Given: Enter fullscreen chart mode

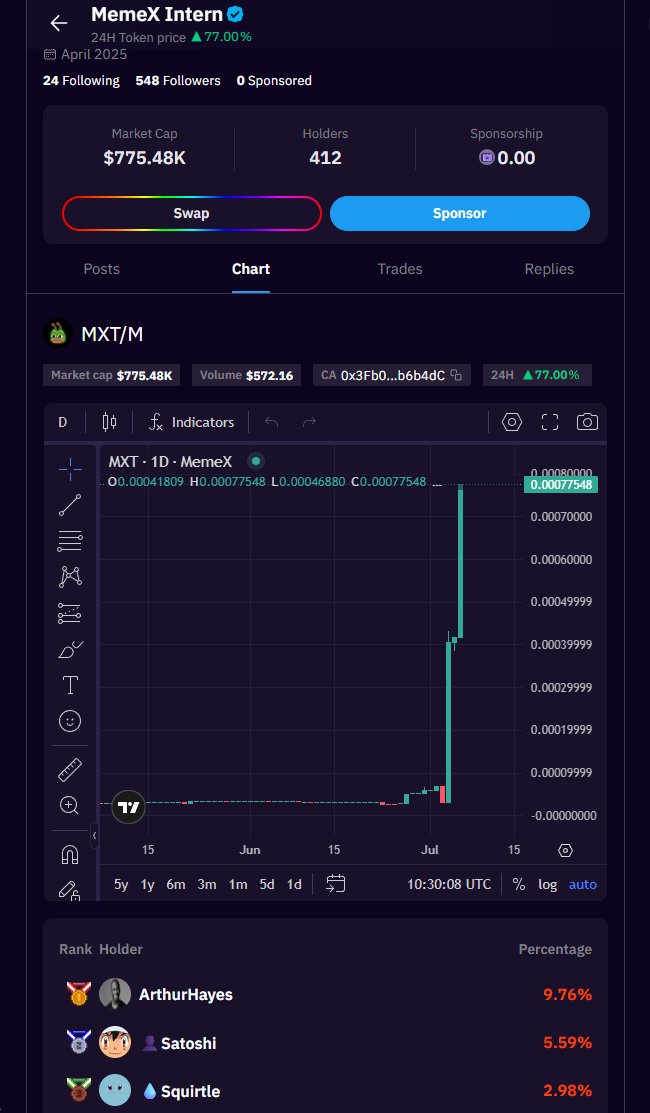Looking at the screenshot, I should tap(550, 422).
